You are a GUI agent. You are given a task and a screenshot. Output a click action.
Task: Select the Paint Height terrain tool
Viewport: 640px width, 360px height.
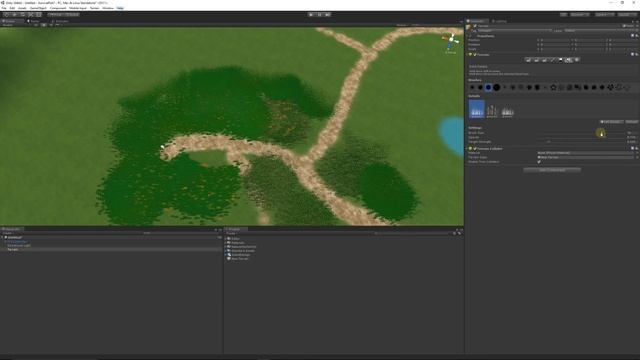coord(536,60)
